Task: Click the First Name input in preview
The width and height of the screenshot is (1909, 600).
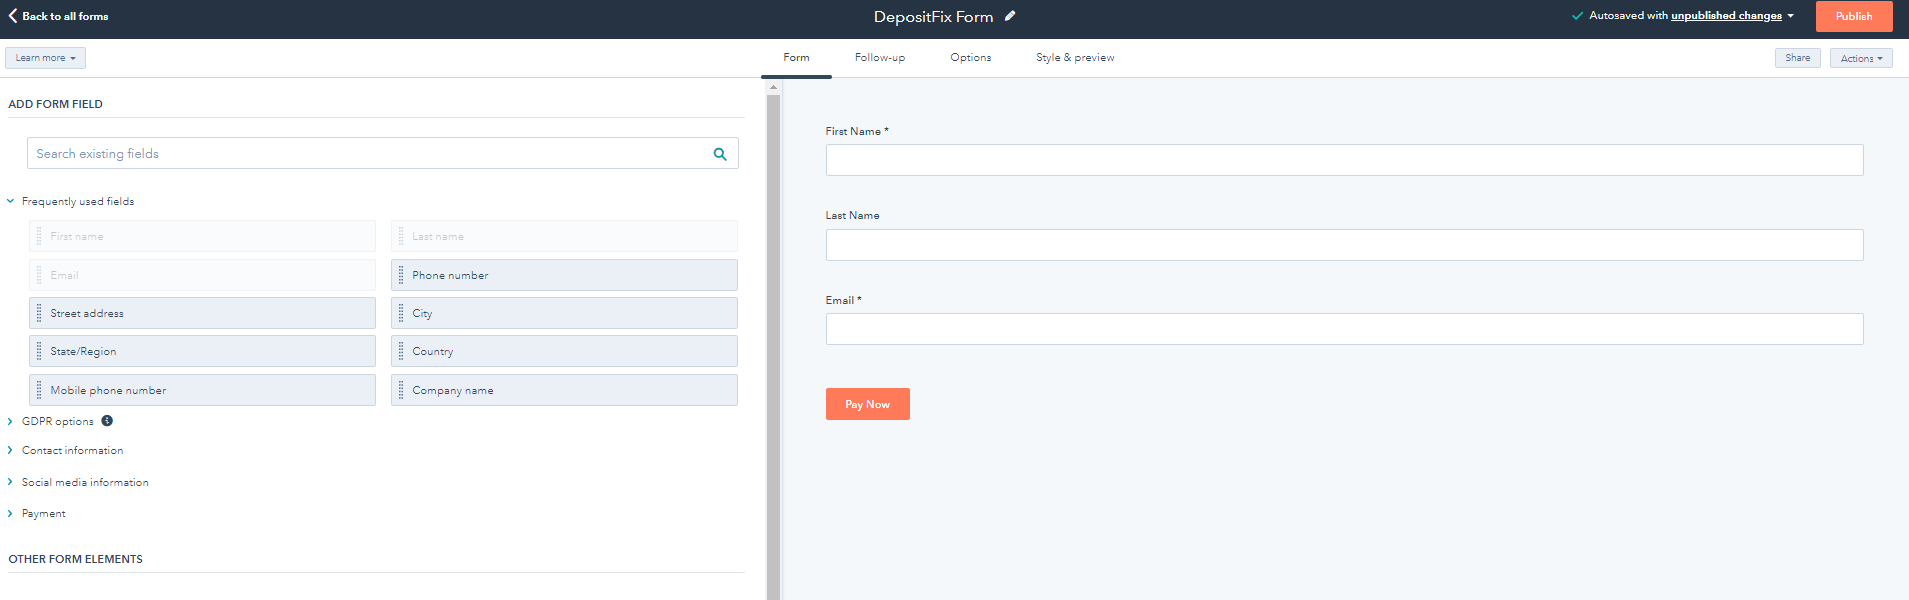Action: [x=1344, y=160]
